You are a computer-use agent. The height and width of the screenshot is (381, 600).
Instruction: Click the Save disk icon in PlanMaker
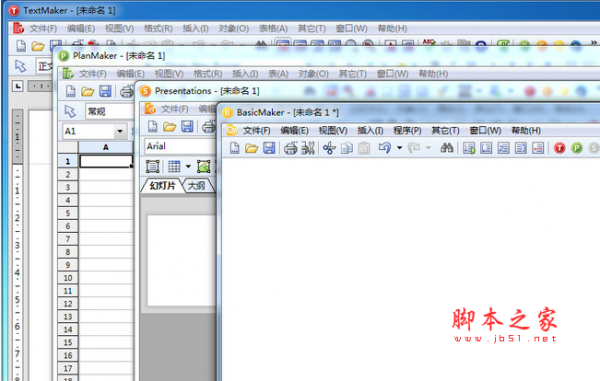(x=105, y=91)
